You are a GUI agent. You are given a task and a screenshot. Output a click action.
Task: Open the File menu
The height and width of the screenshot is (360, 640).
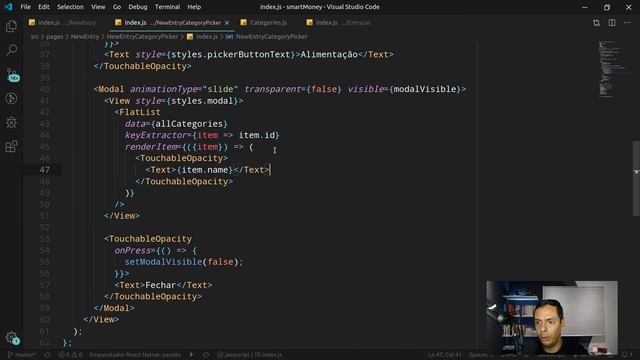[25, 7]
